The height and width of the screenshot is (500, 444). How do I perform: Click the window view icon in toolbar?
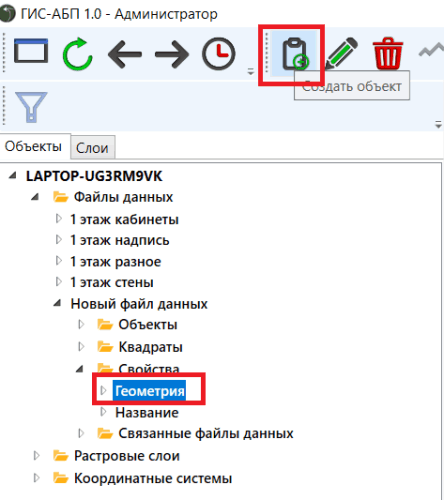tap(31, 51)
